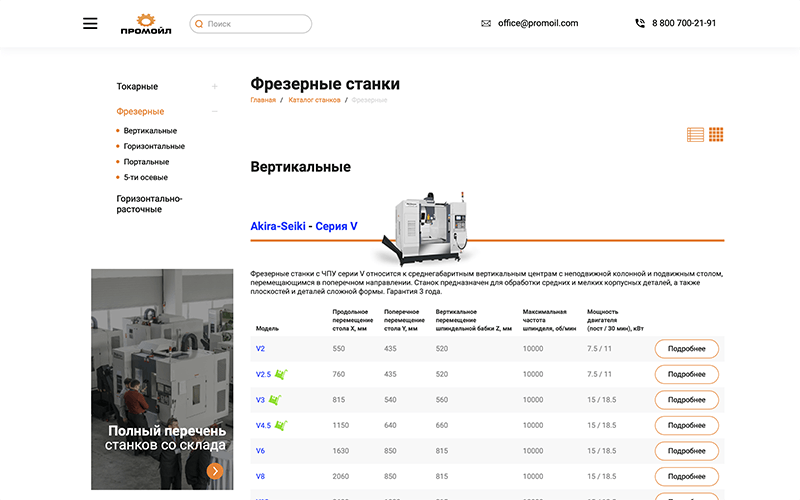Click orange arrow on warehouse banner
The width and height of the screenshot is (800, 500).
[215, 471]
